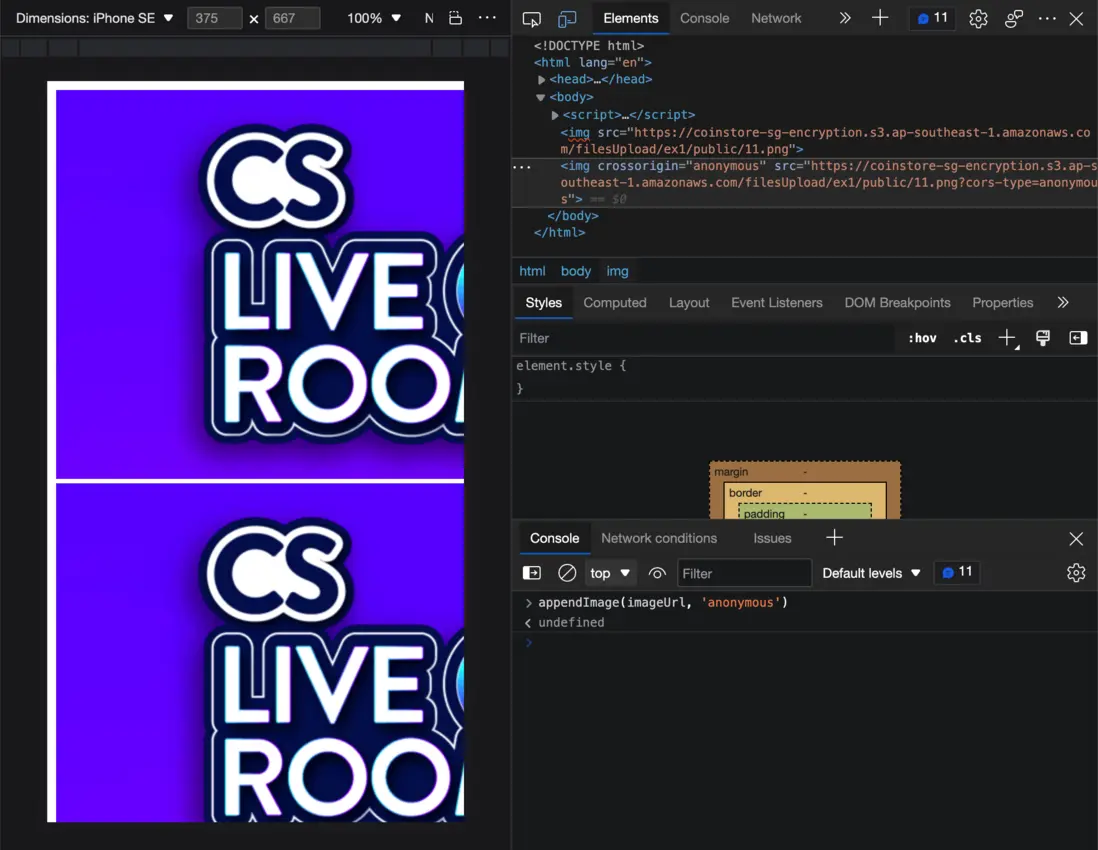1098x850 pixels.
Task: Click the inspect element picker icon
Action: (532, 19)
